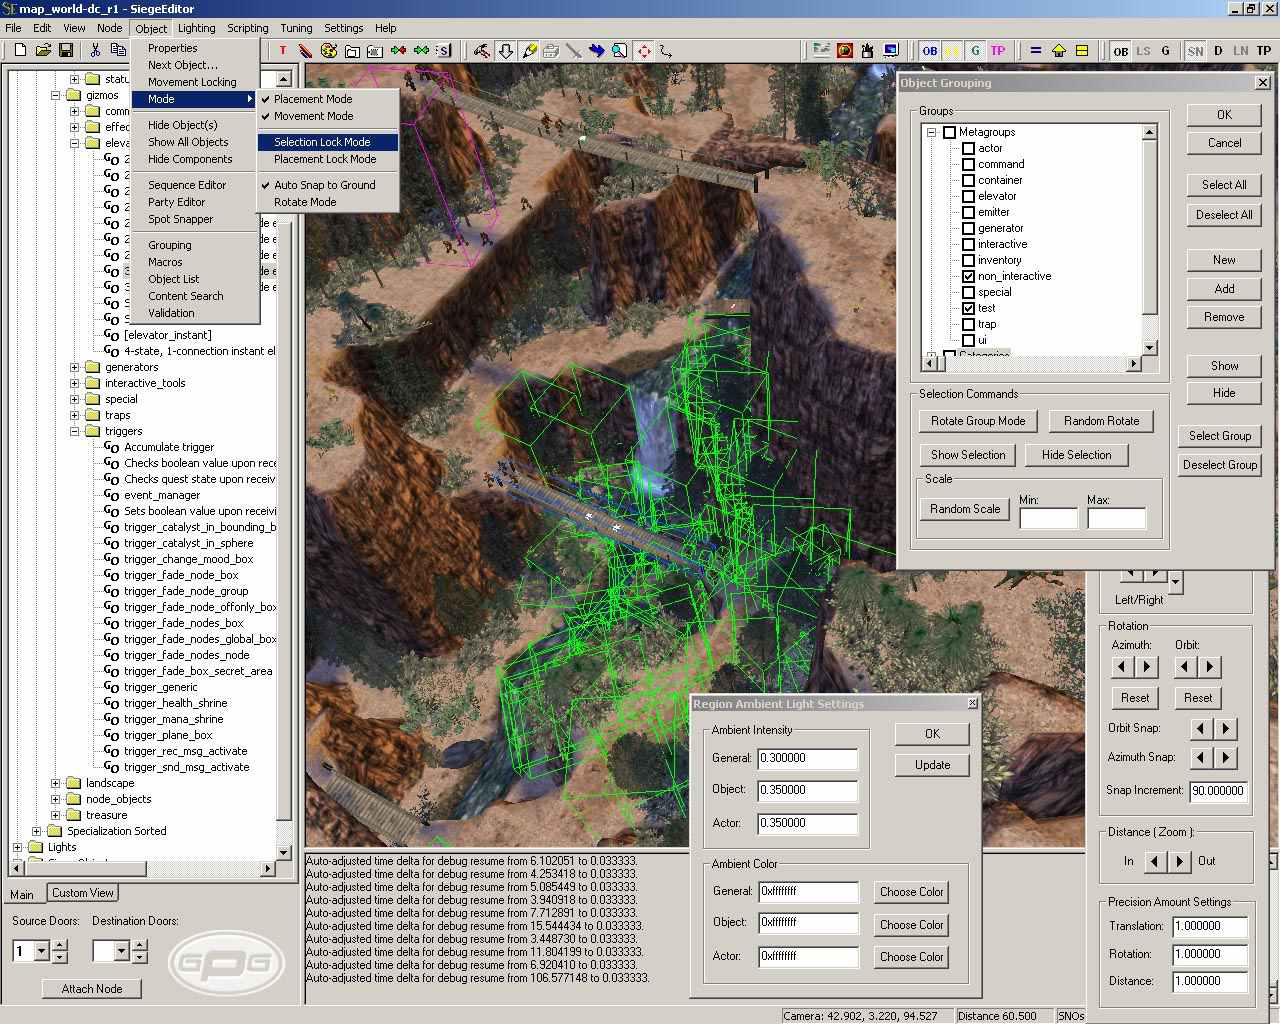Click the magenta TP toolbar button
Viewport: 1280px width, 1024px height.
(998, 50)
